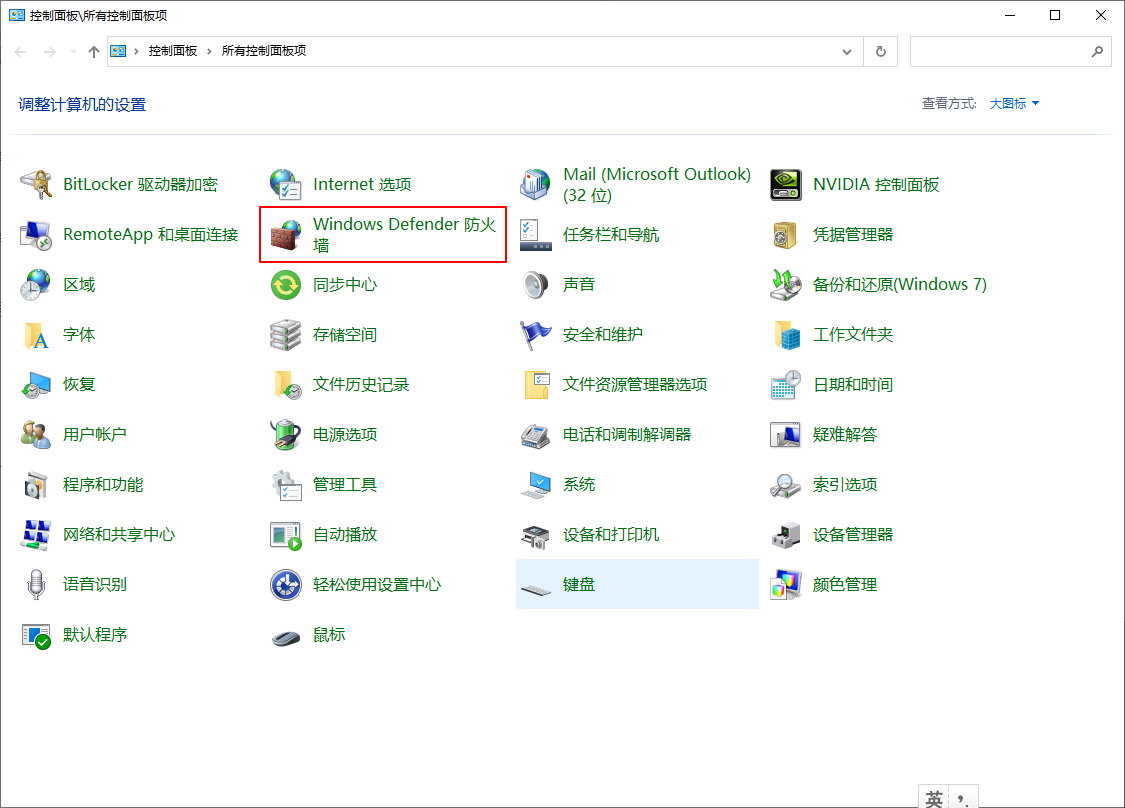Viewport: 1125px width, 808px height.
Task: Open 用户帐户 people icon
Action: click(x=35, y=435)
